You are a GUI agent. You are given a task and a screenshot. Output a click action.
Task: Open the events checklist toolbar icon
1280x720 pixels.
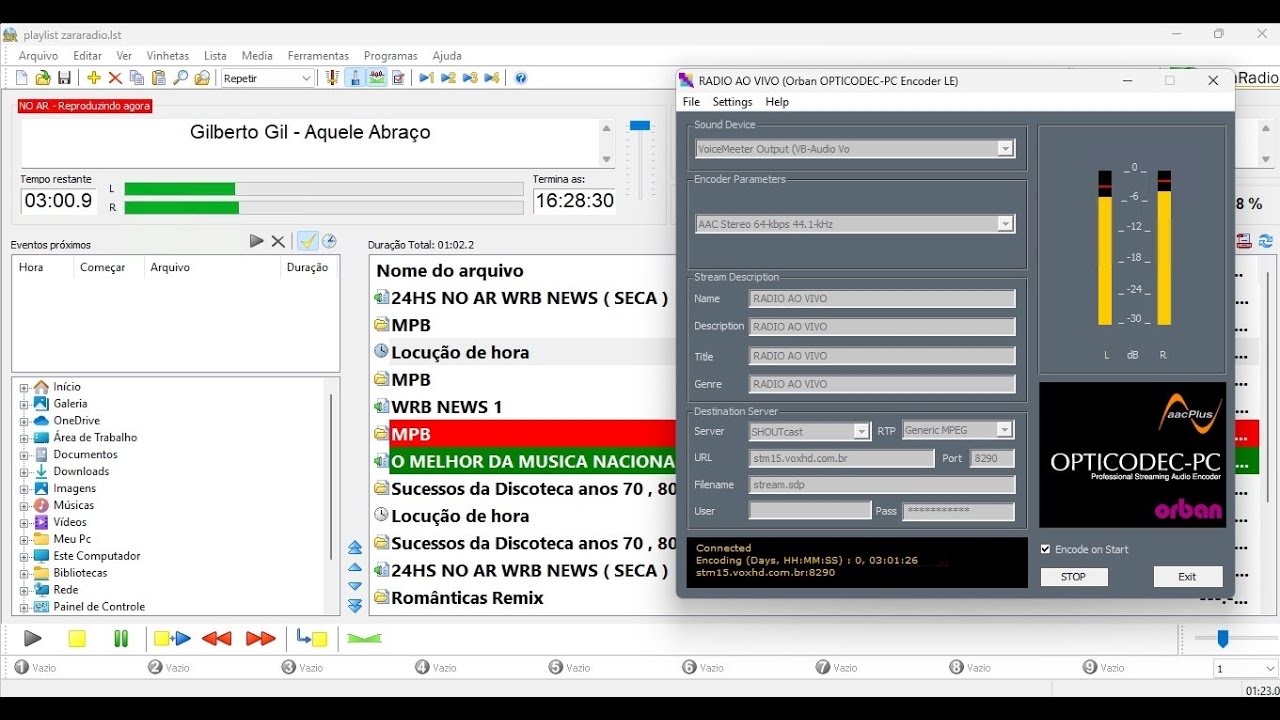coord(398,78)
